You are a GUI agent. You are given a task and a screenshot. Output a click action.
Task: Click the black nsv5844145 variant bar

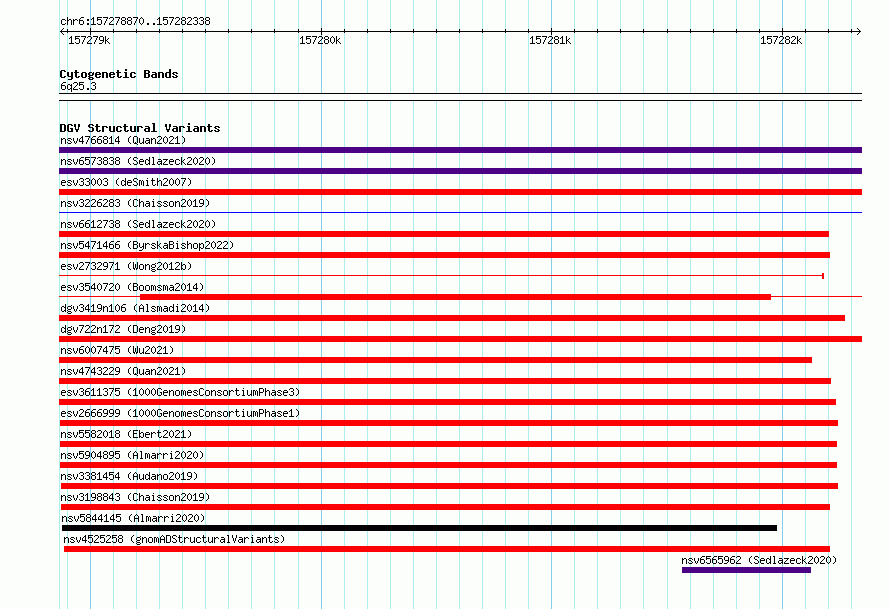(419, 528)
